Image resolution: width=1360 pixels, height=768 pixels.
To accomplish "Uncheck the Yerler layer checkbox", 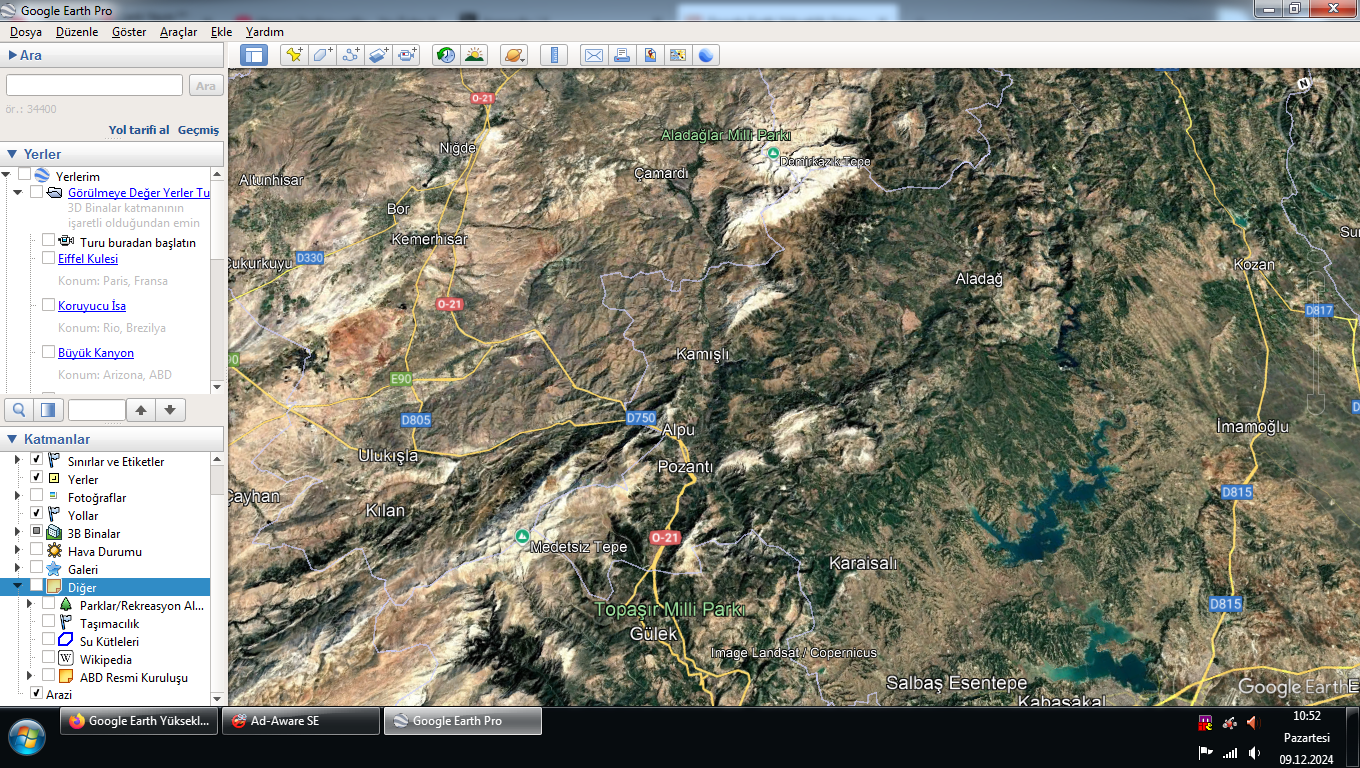I will (x=37, y=478).
